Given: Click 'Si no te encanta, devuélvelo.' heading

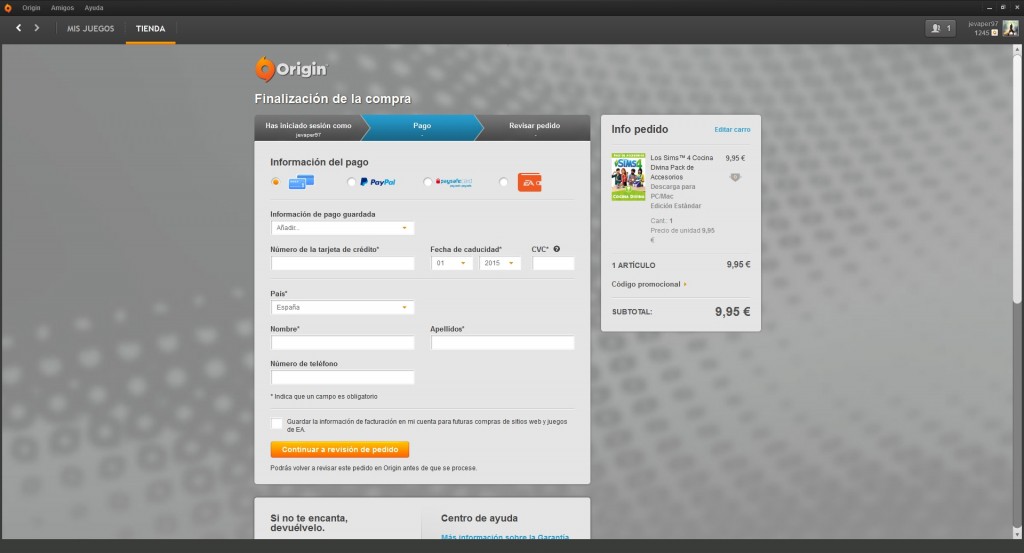Looking at the screenshot, I should [x=309, y=523].
